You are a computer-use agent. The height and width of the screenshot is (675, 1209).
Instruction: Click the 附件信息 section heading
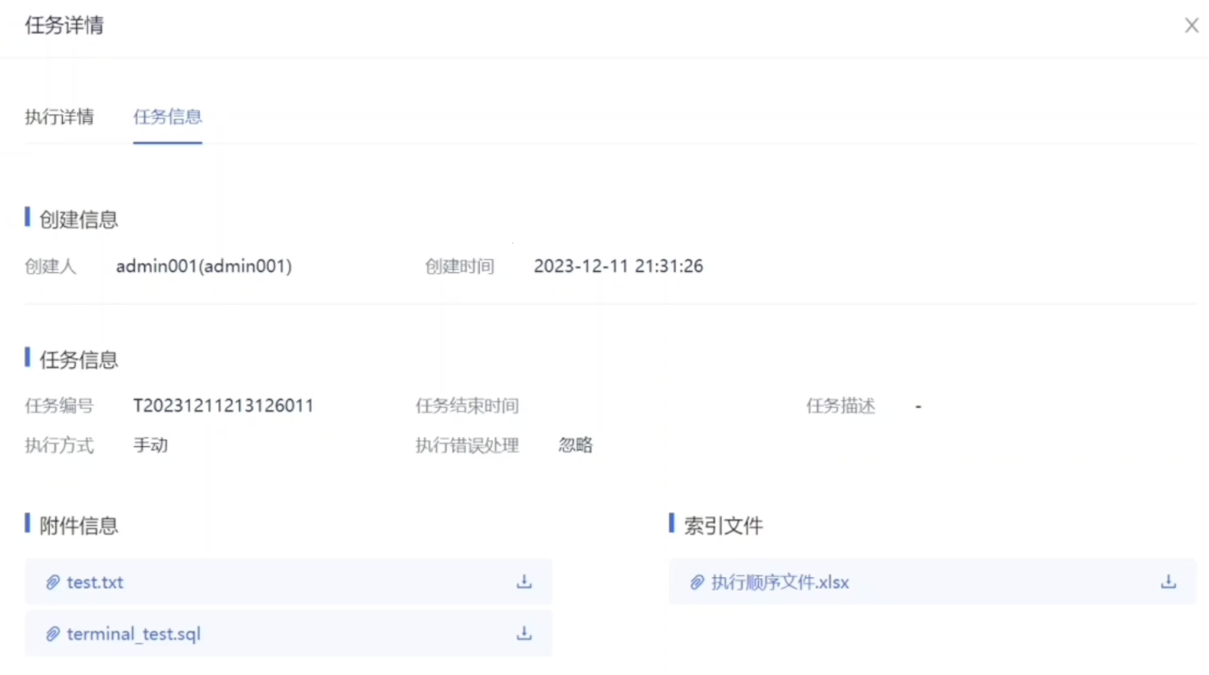pos(79,525)
